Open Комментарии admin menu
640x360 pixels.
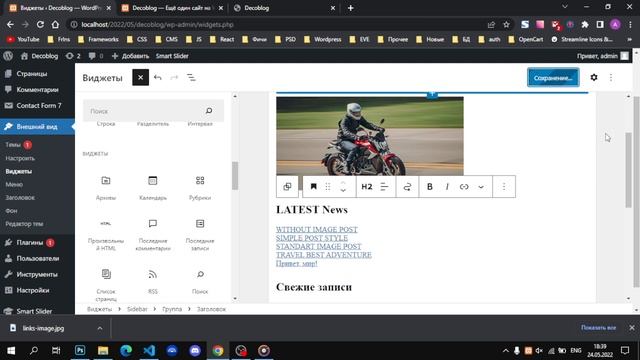37,90
